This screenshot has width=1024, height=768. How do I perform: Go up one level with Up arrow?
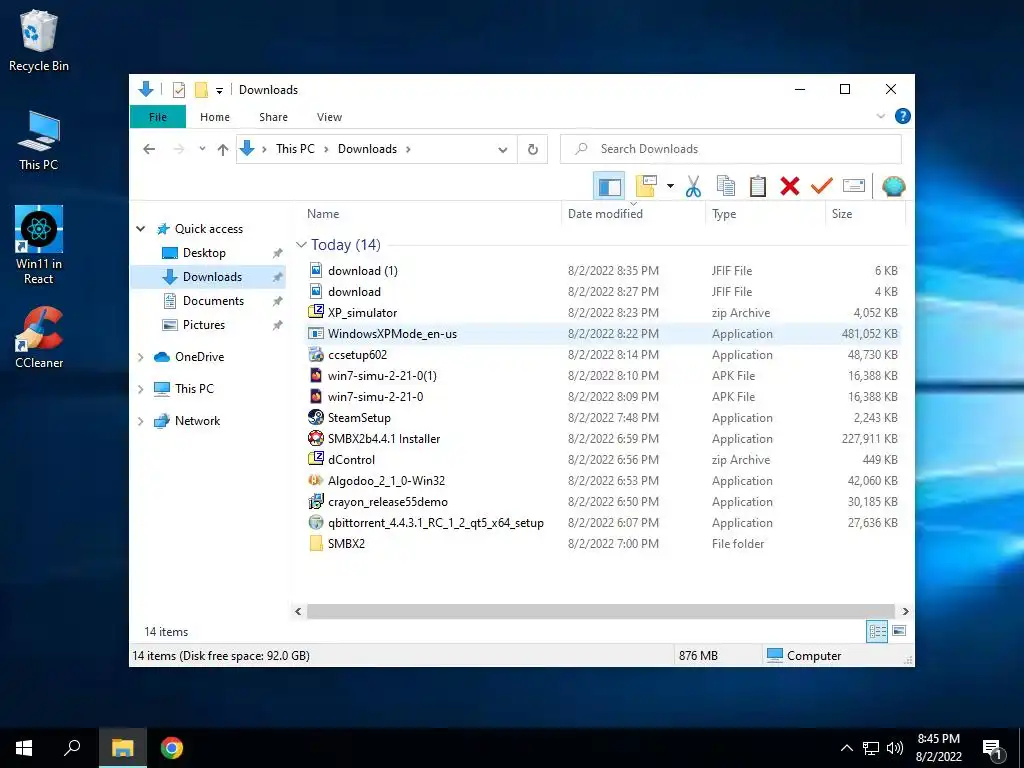(x=223, y=149)
